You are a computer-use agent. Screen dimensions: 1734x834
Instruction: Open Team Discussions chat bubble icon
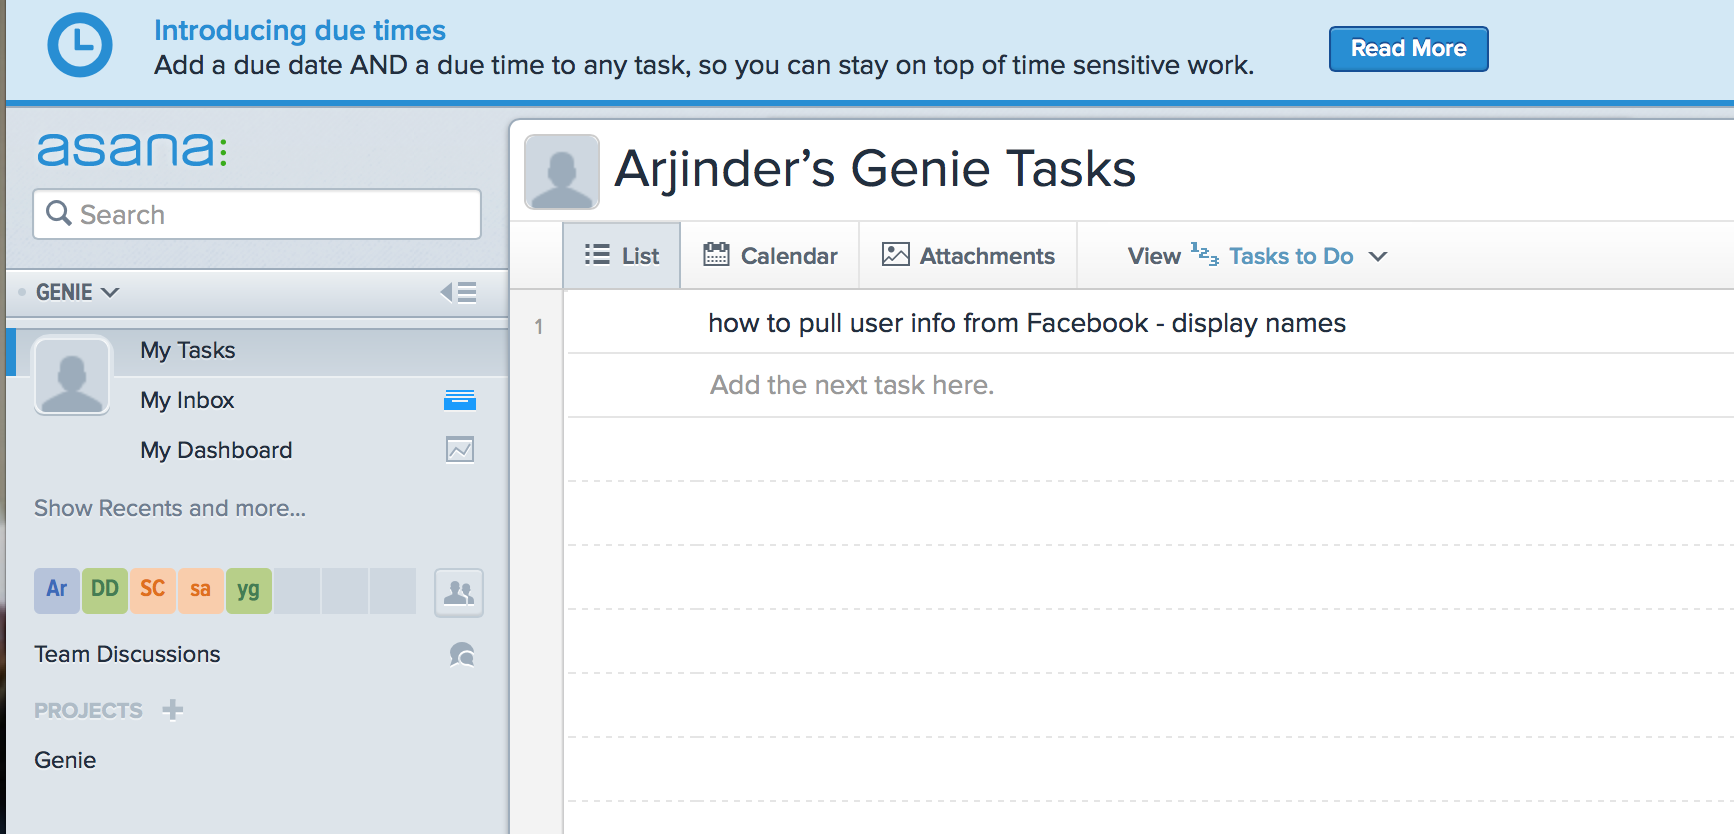point(462,655)
